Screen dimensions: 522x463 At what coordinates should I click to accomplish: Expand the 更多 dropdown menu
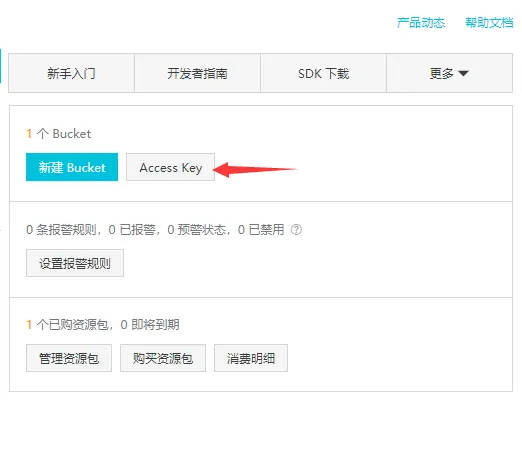point(449,73)
